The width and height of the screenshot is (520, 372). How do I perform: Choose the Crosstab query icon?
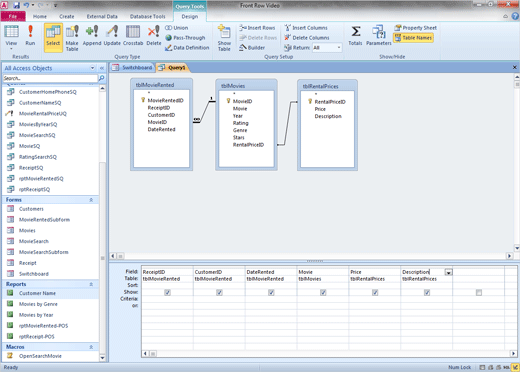click(x=133, y=36)
